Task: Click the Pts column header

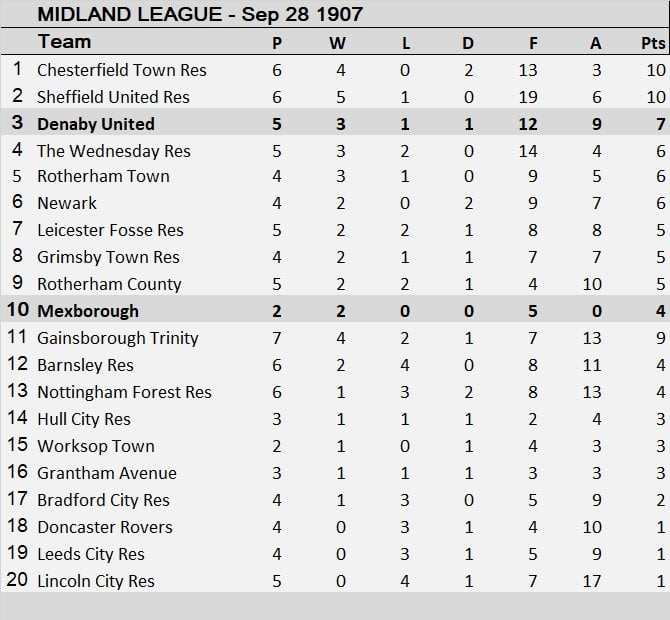Action: 652,43
